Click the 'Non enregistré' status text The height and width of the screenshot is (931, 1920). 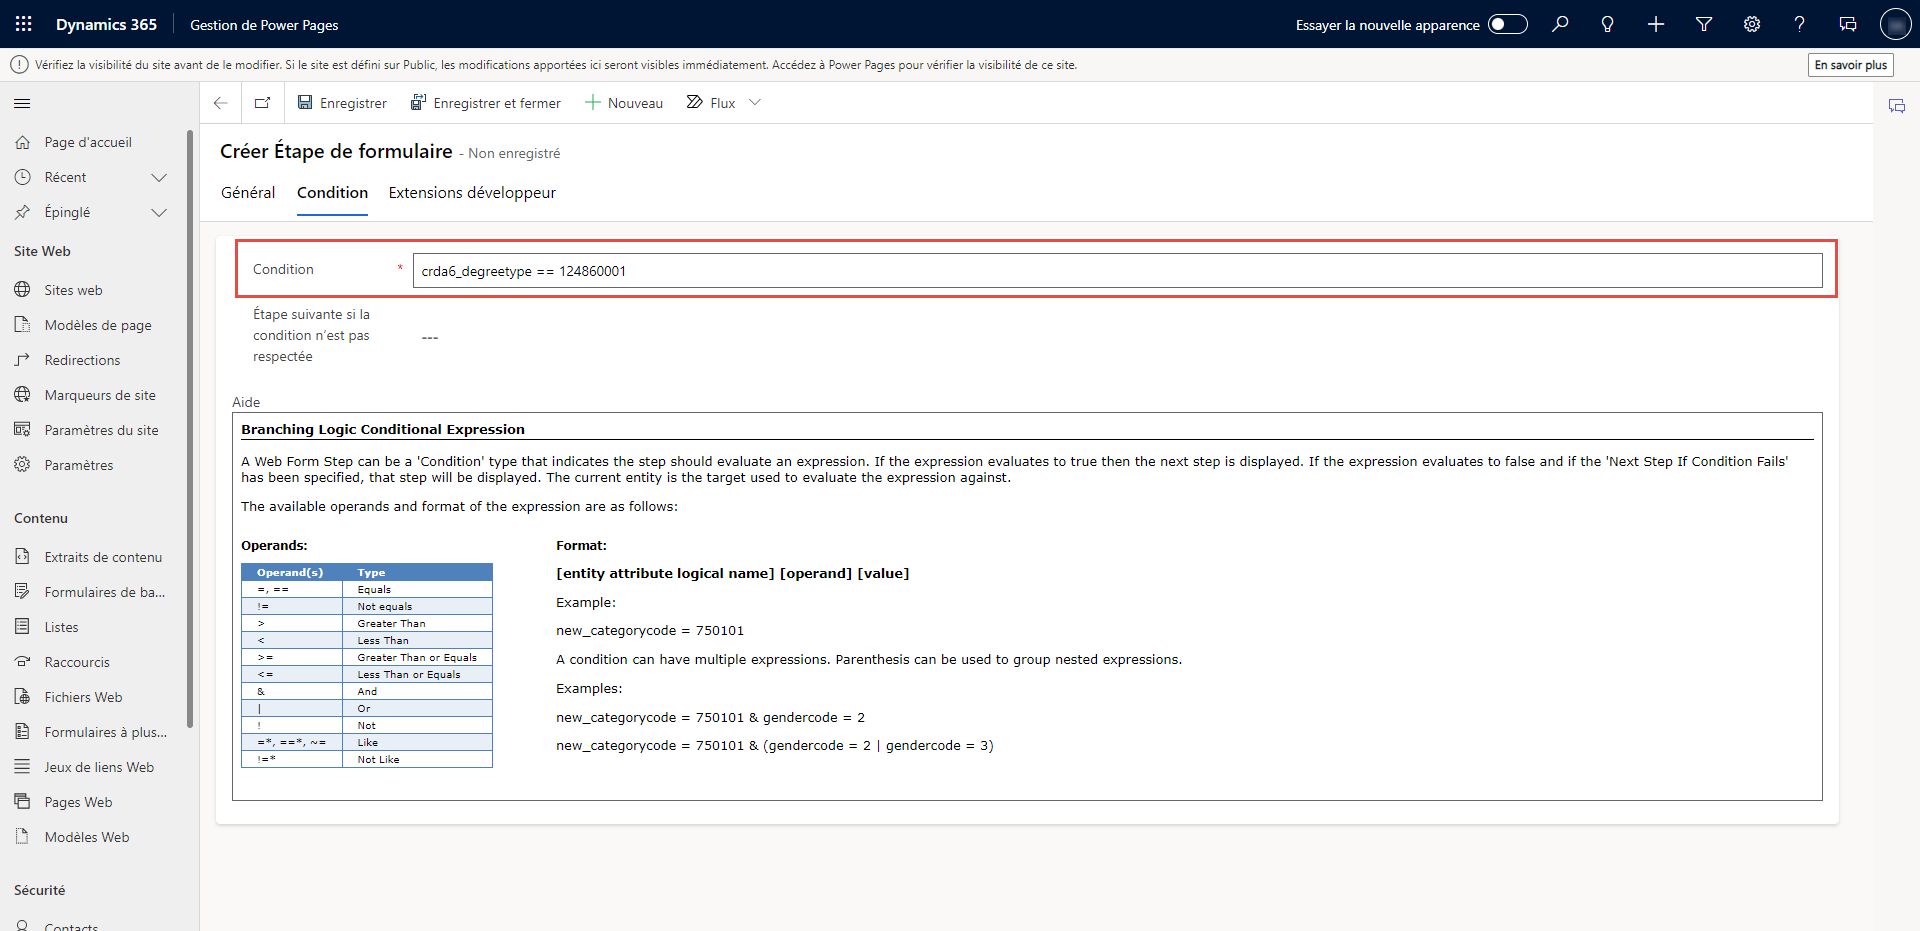(514, 153)
